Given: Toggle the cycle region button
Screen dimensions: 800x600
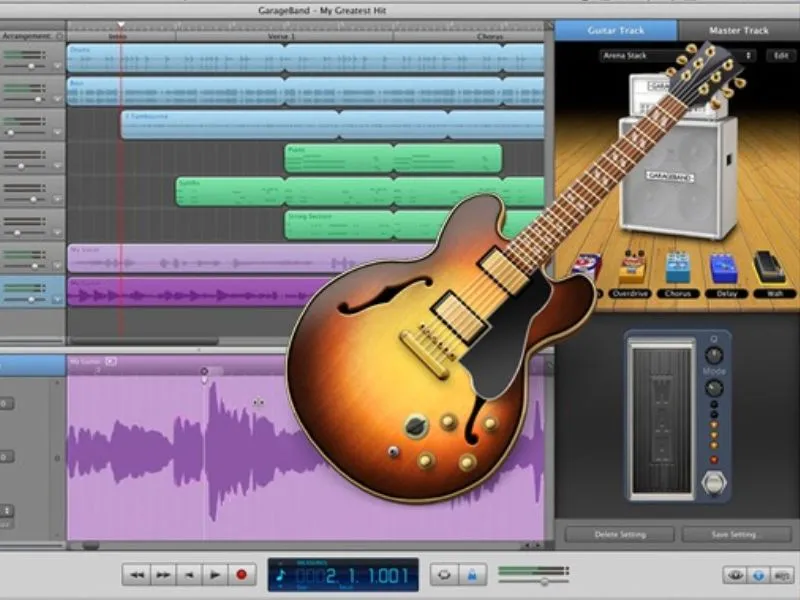Looking at the screenshot, I should click(x=444, y=575).
